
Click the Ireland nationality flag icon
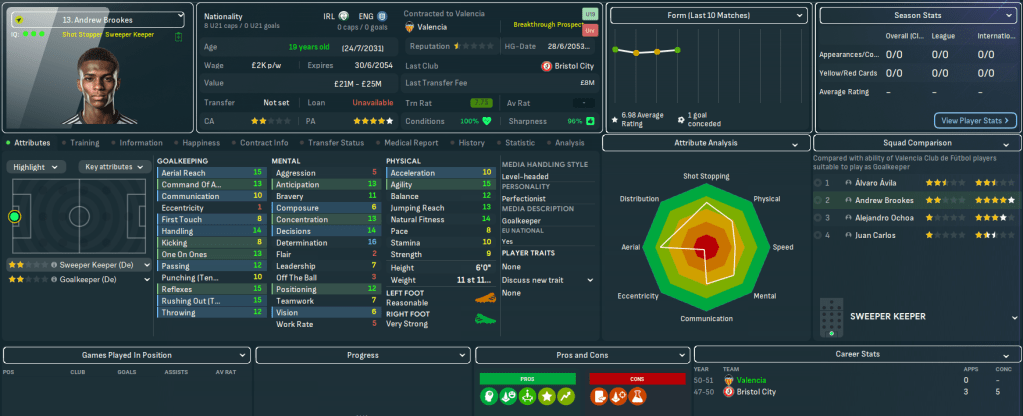pyautogui.click(x=343, y=17)
